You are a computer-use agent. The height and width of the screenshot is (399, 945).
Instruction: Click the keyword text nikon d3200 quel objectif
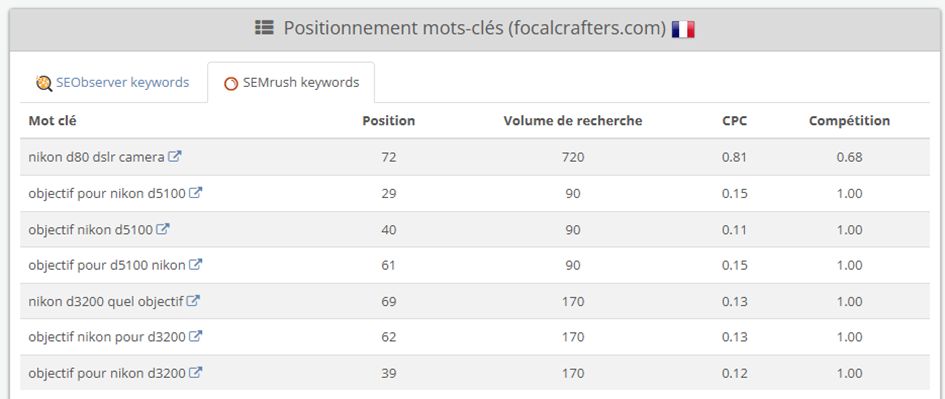coord(105,301)
